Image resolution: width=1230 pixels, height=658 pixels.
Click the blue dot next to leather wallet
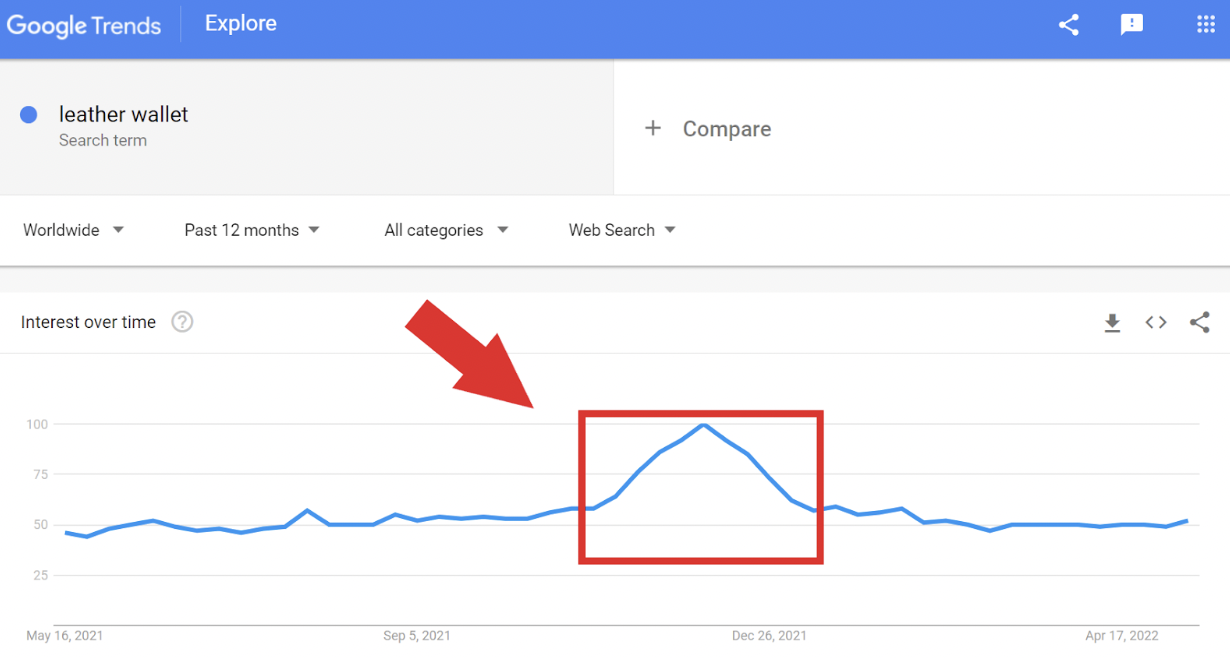pyautogui.click(x=29, y=115)
